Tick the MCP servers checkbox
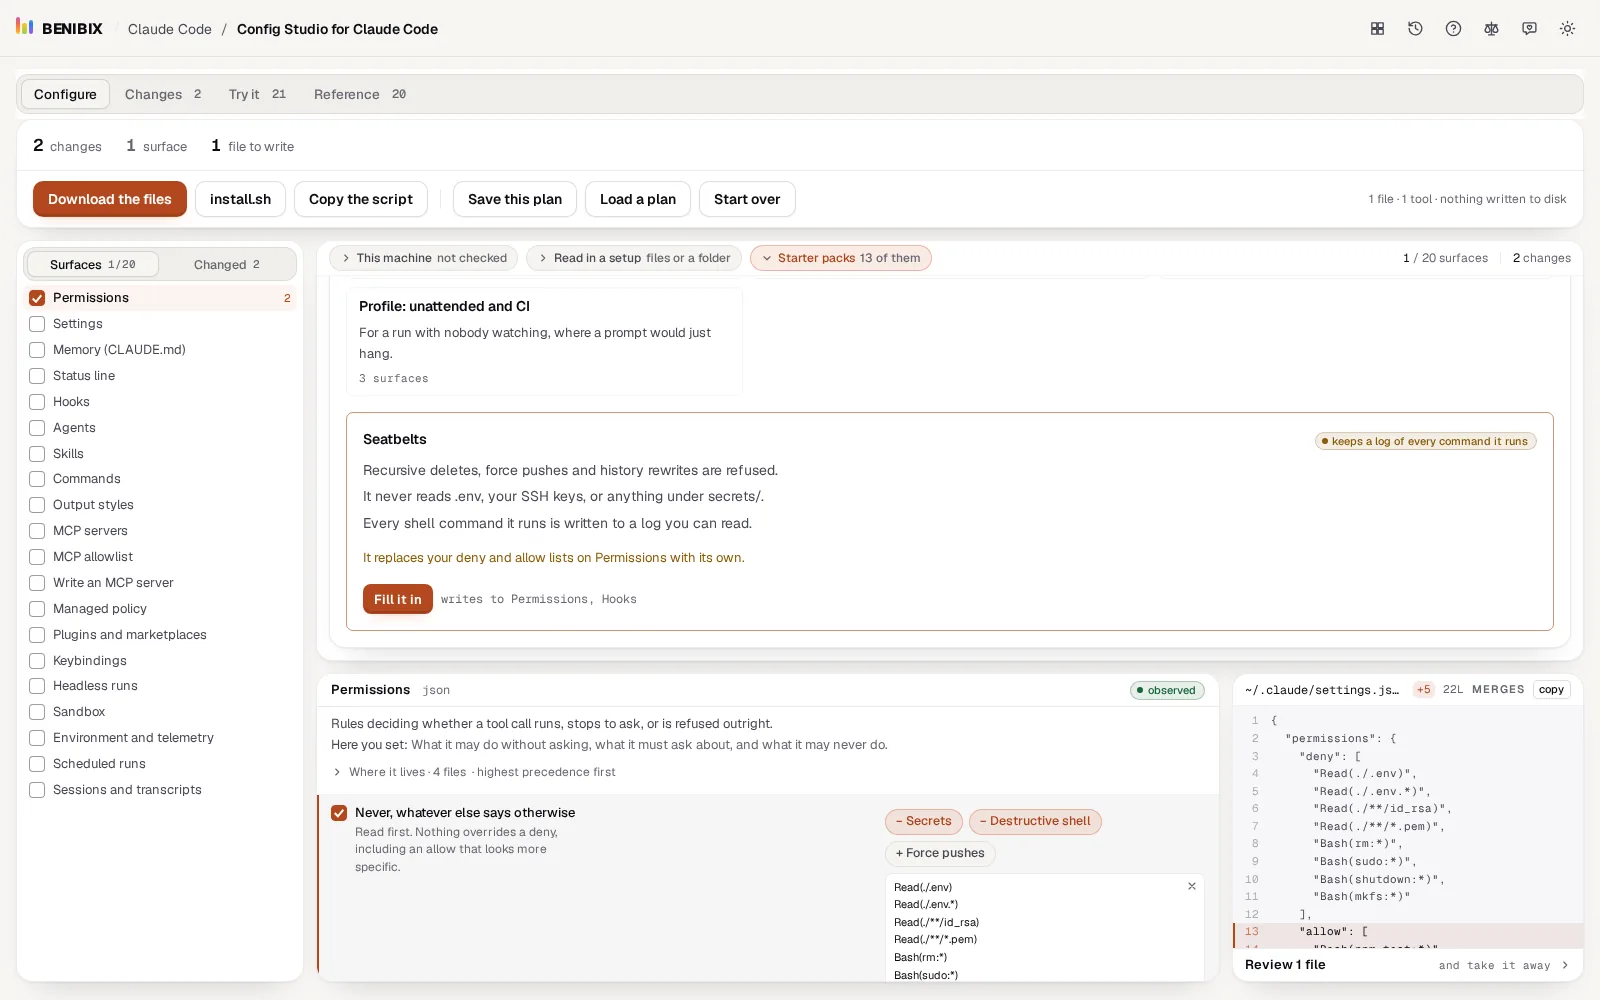 (37, 531)
